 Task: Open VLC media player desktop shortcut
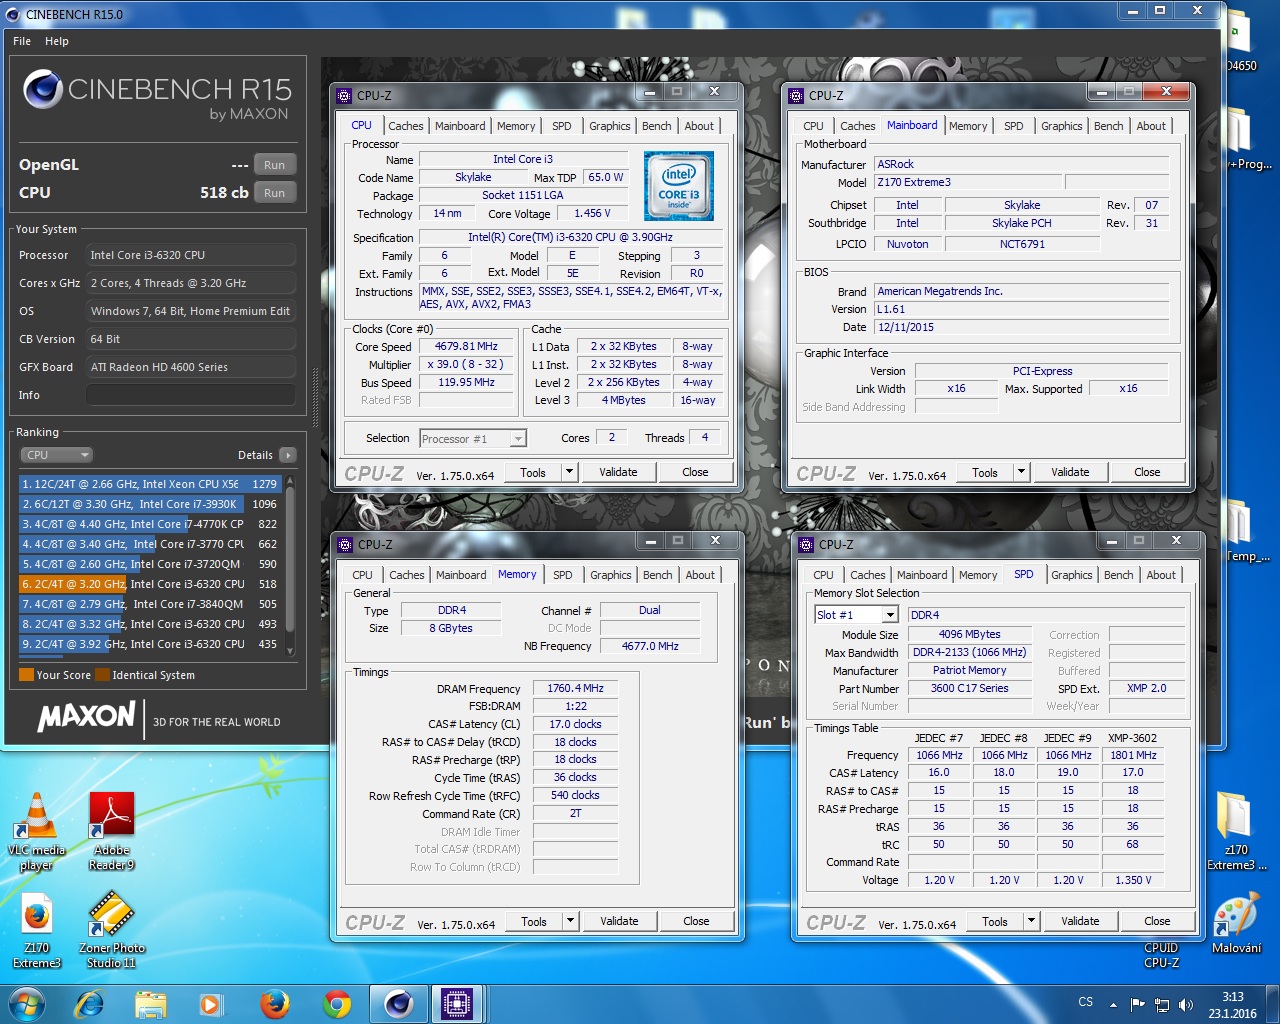[37, 831]
